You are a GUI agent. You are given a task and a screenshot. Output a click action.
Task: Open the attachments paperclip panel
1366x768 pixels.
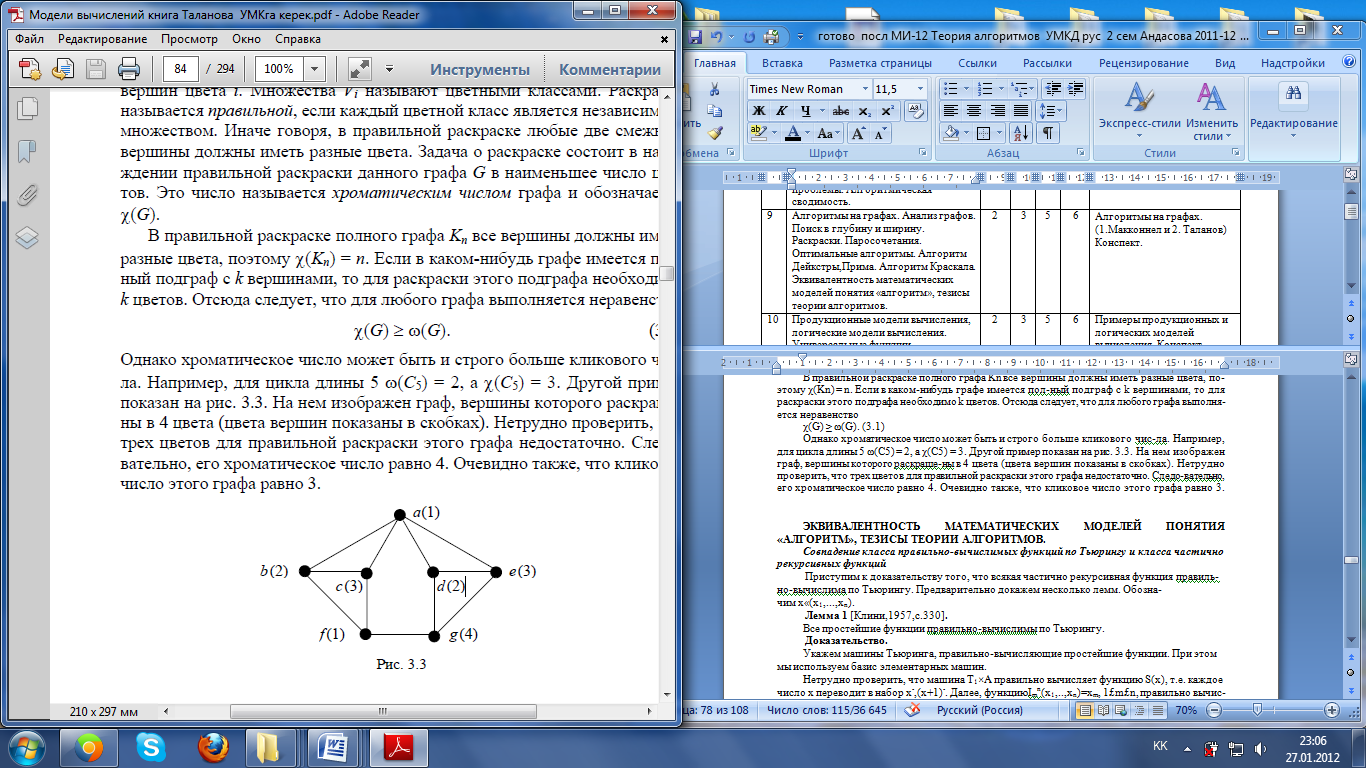click(x=28, y=194)
